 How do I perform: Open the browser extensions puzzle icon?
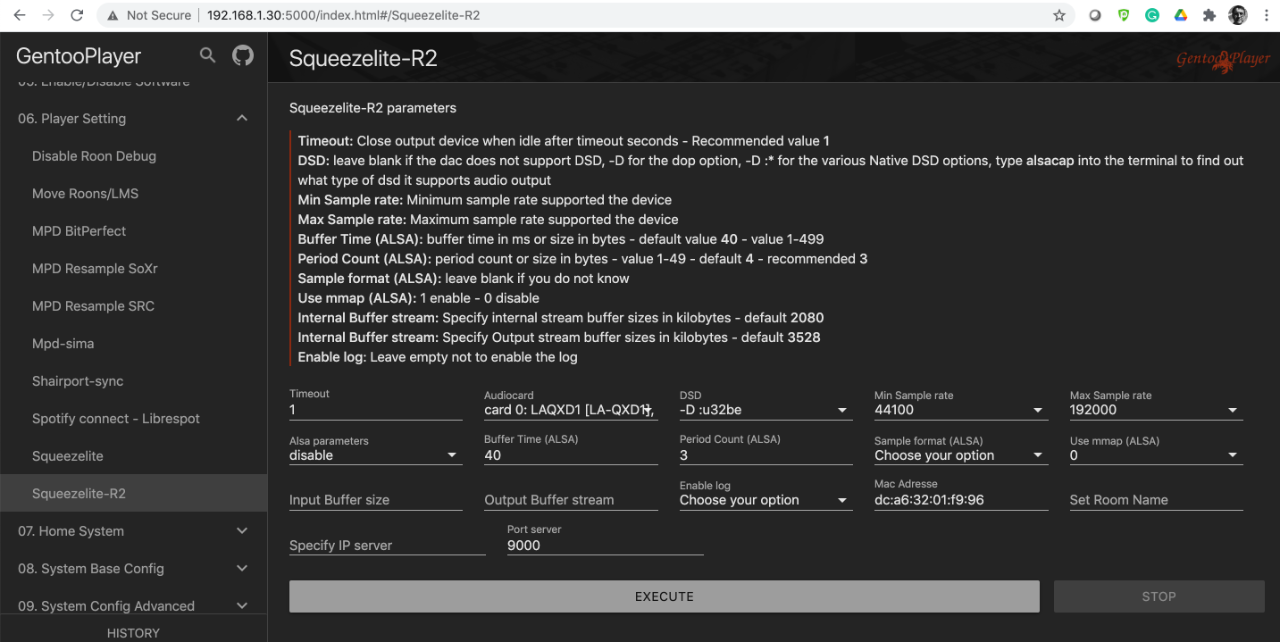coord(1209,15)
